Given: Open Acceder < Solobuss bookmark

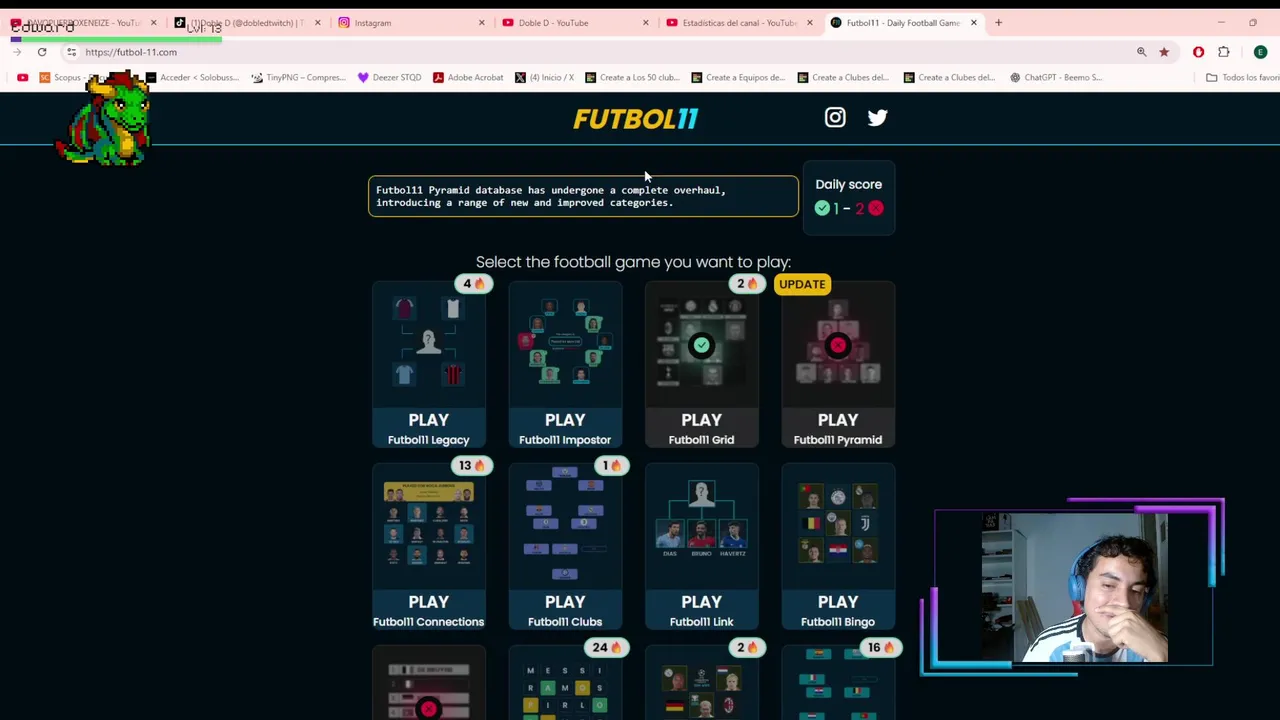Looking at the screenshot, I should 192,77.
